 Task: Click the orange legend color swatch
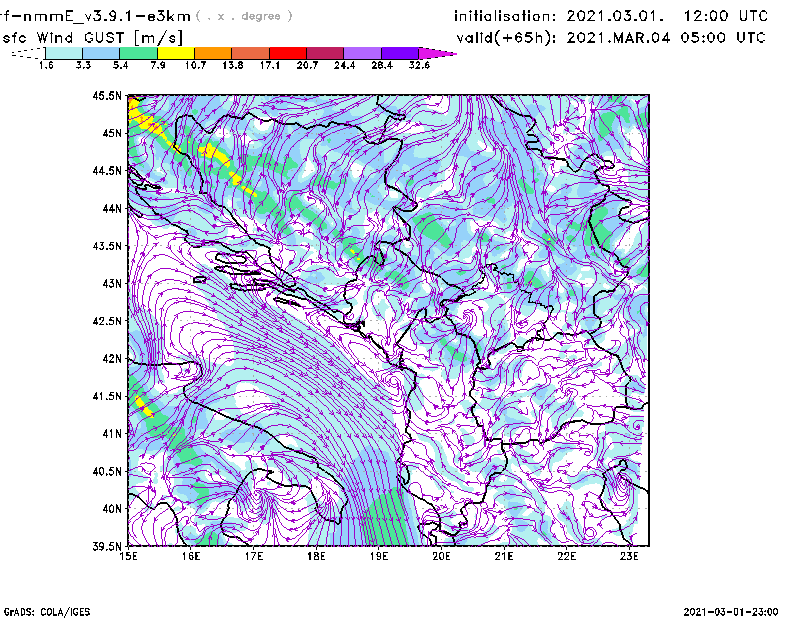[213, 53]
